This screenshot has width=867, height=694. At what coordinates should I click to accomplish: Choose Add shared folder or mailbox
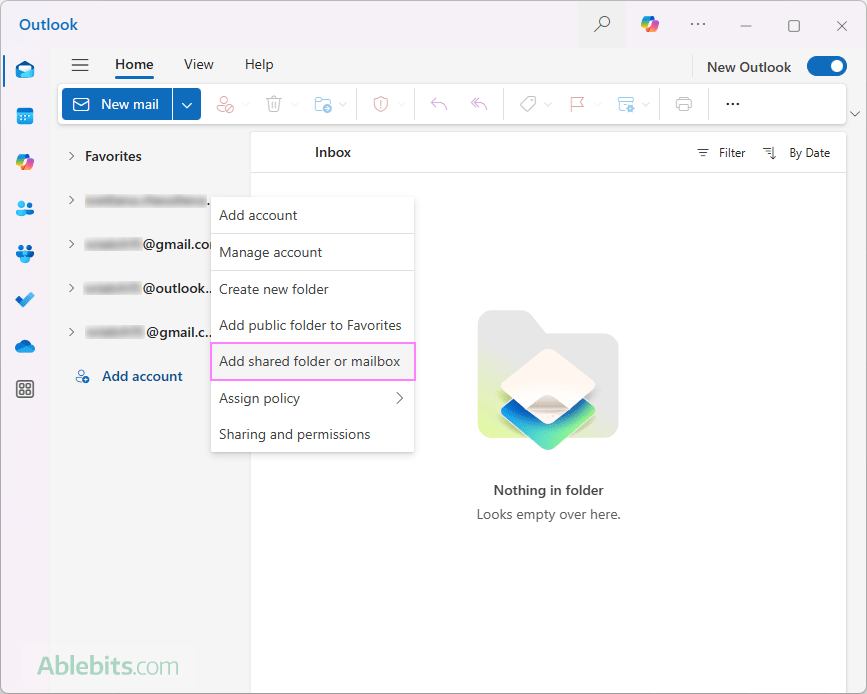pyautogui.click(x=312, y=361)
